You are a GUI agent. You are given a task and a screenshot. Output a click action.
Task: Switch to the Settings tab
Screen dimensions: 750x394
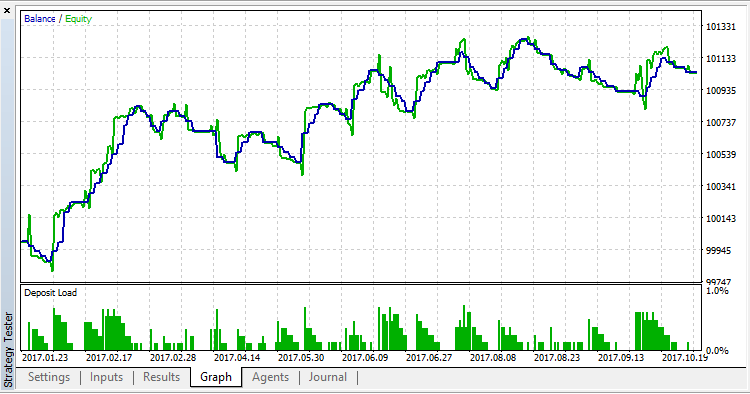[x=49, y=377]
